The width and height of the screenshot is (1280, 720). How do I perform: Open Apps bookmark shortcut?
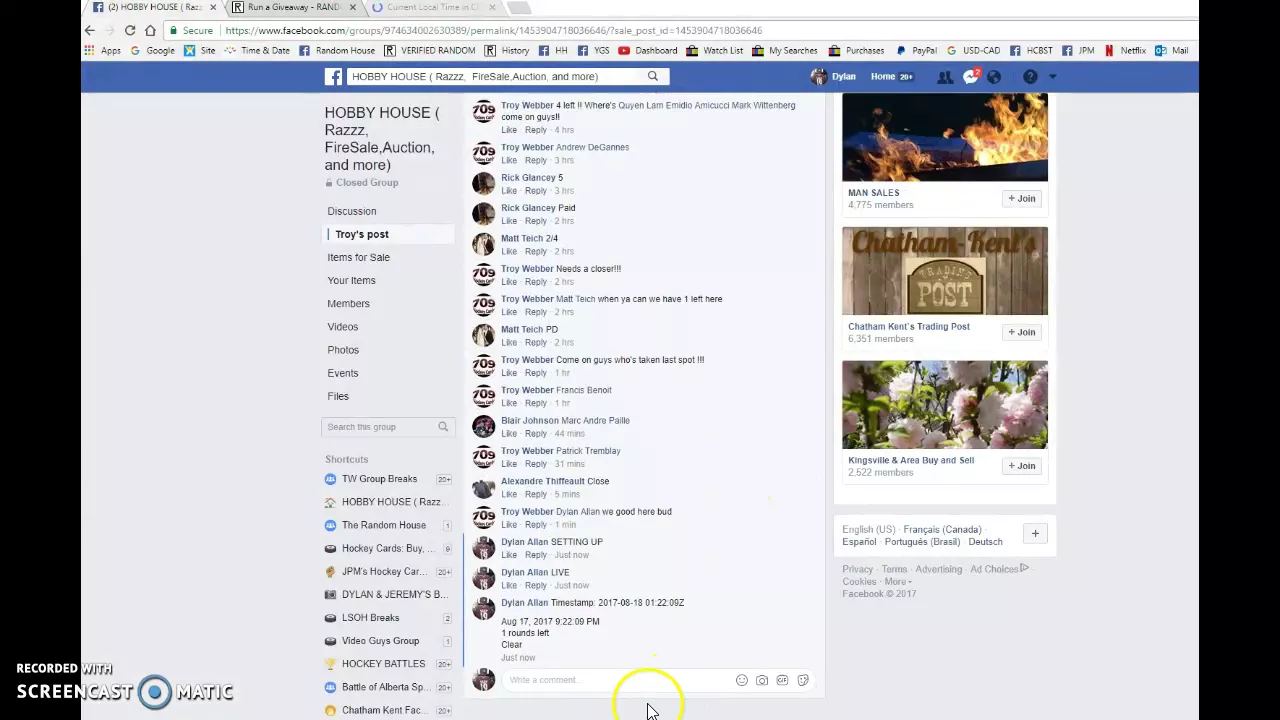103,50
